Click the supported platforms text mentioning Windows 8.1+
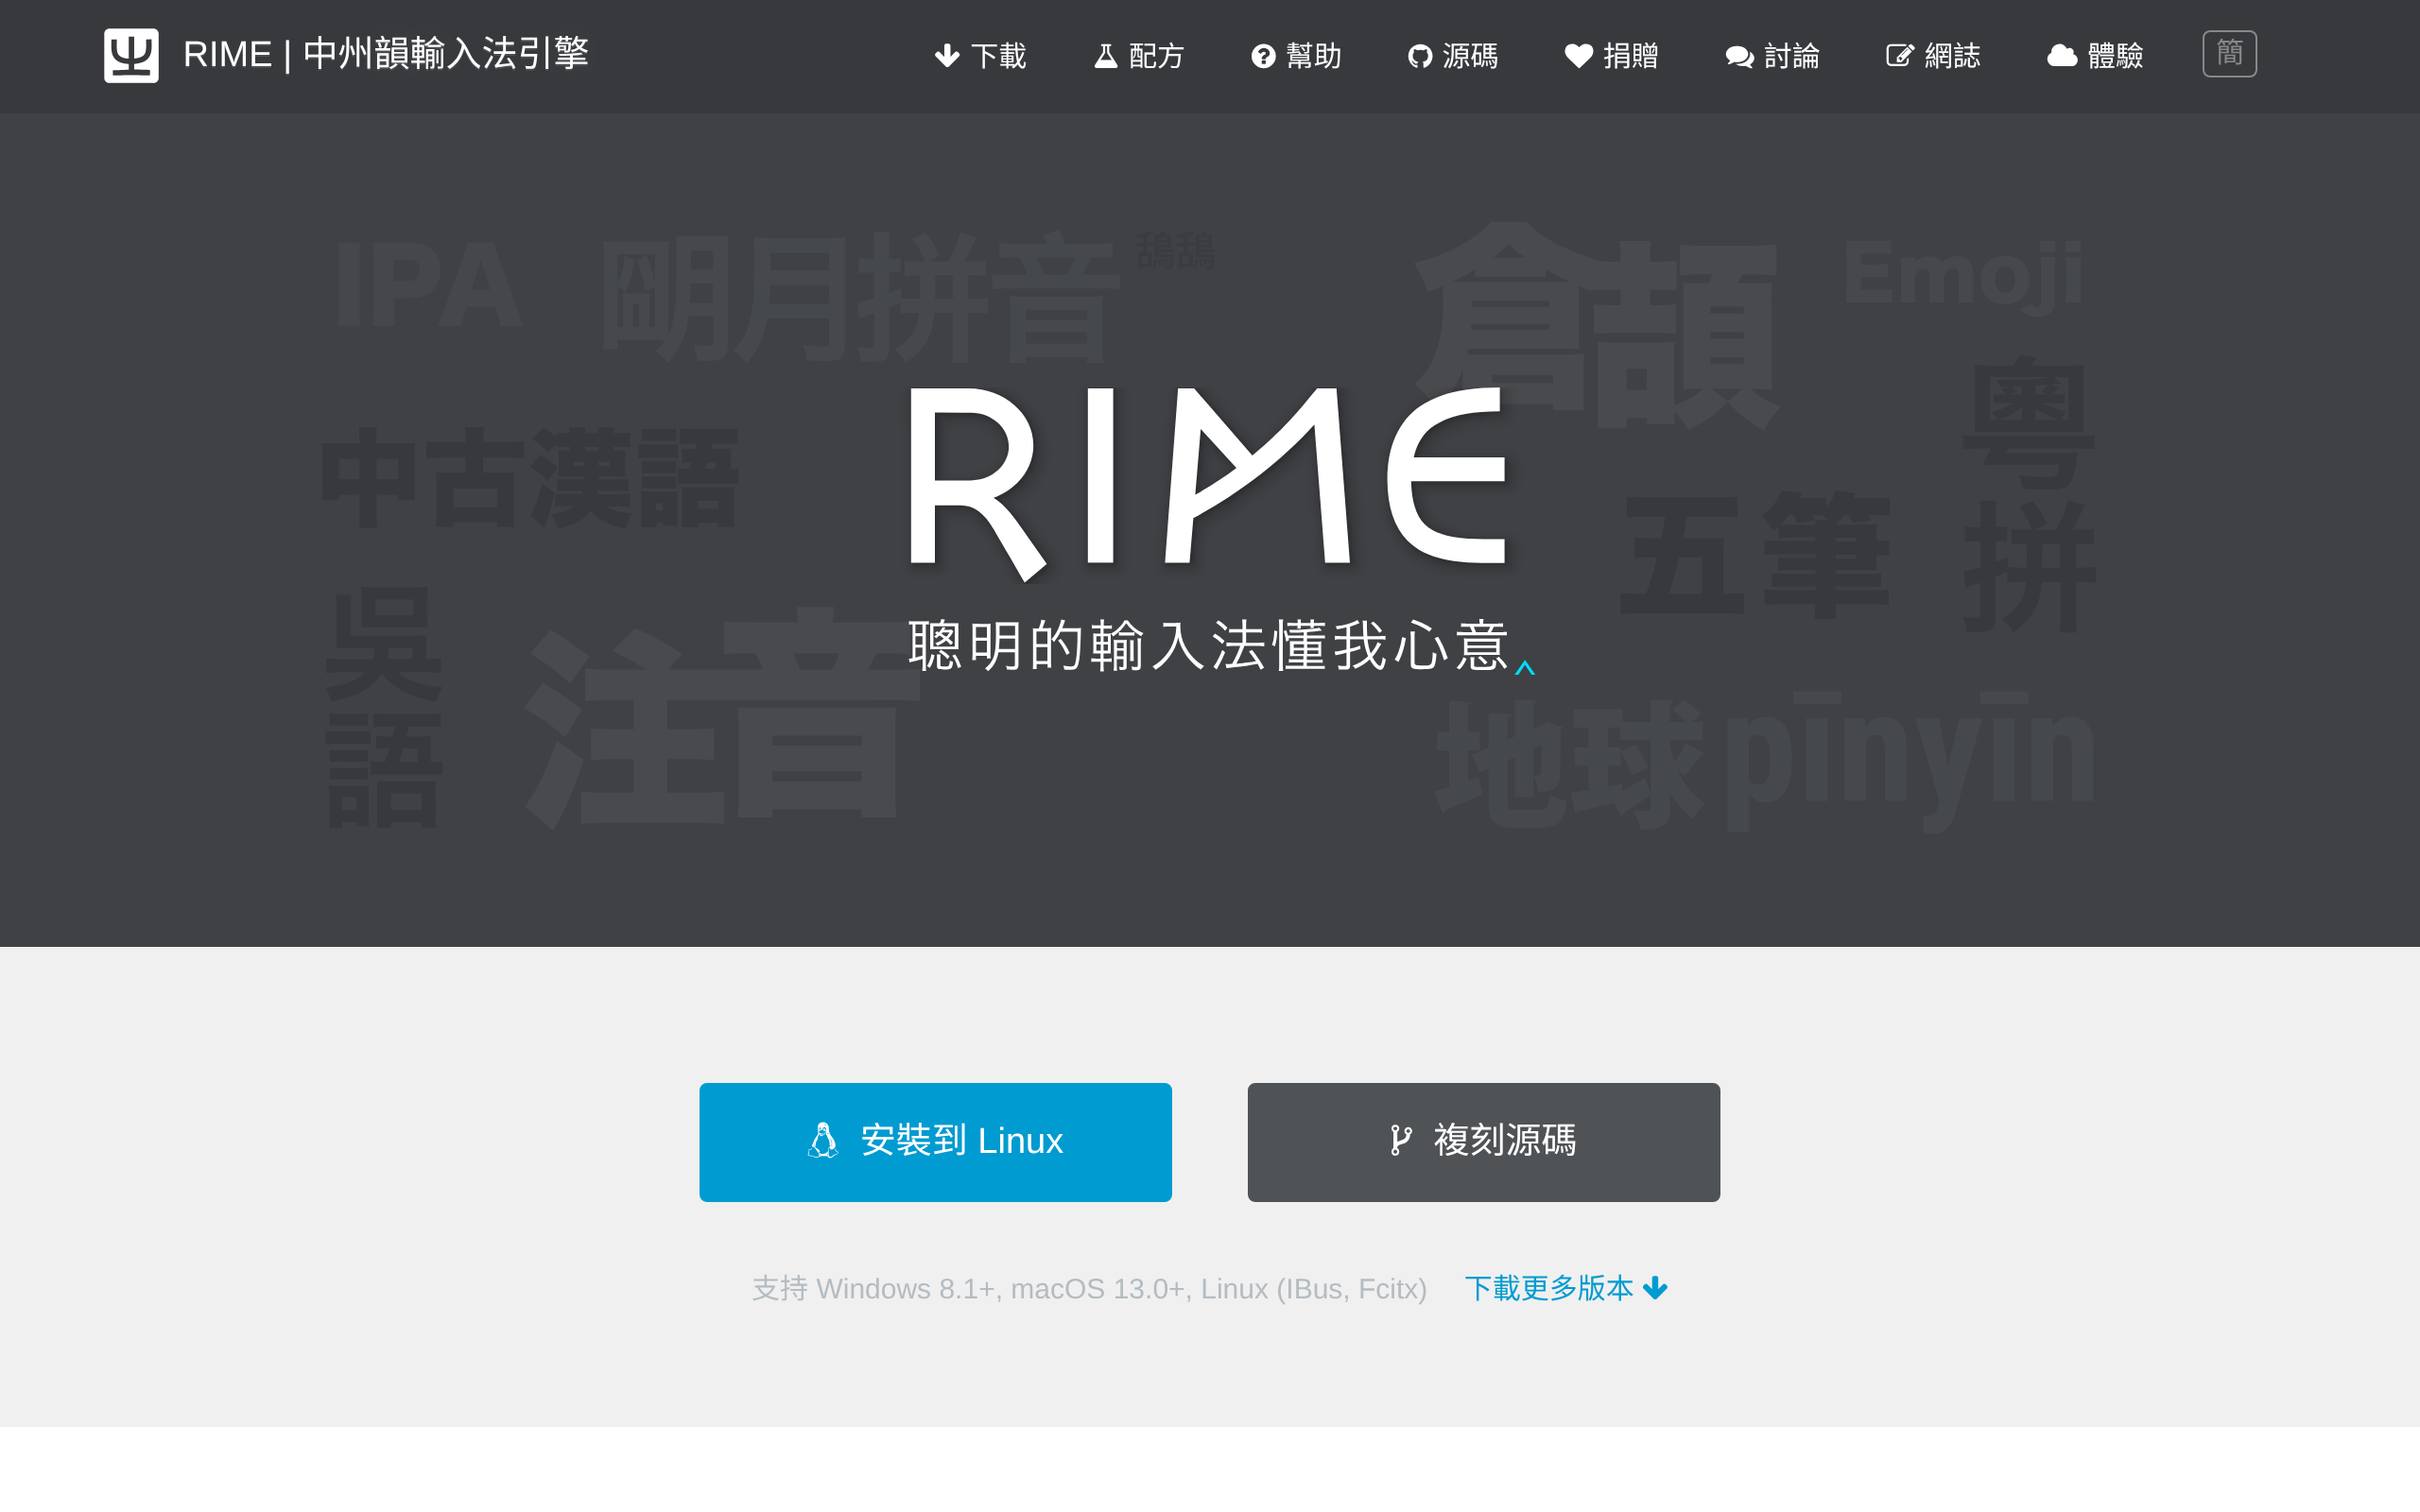This screenshot has width=2420, height=1512. [1089, 1289]
